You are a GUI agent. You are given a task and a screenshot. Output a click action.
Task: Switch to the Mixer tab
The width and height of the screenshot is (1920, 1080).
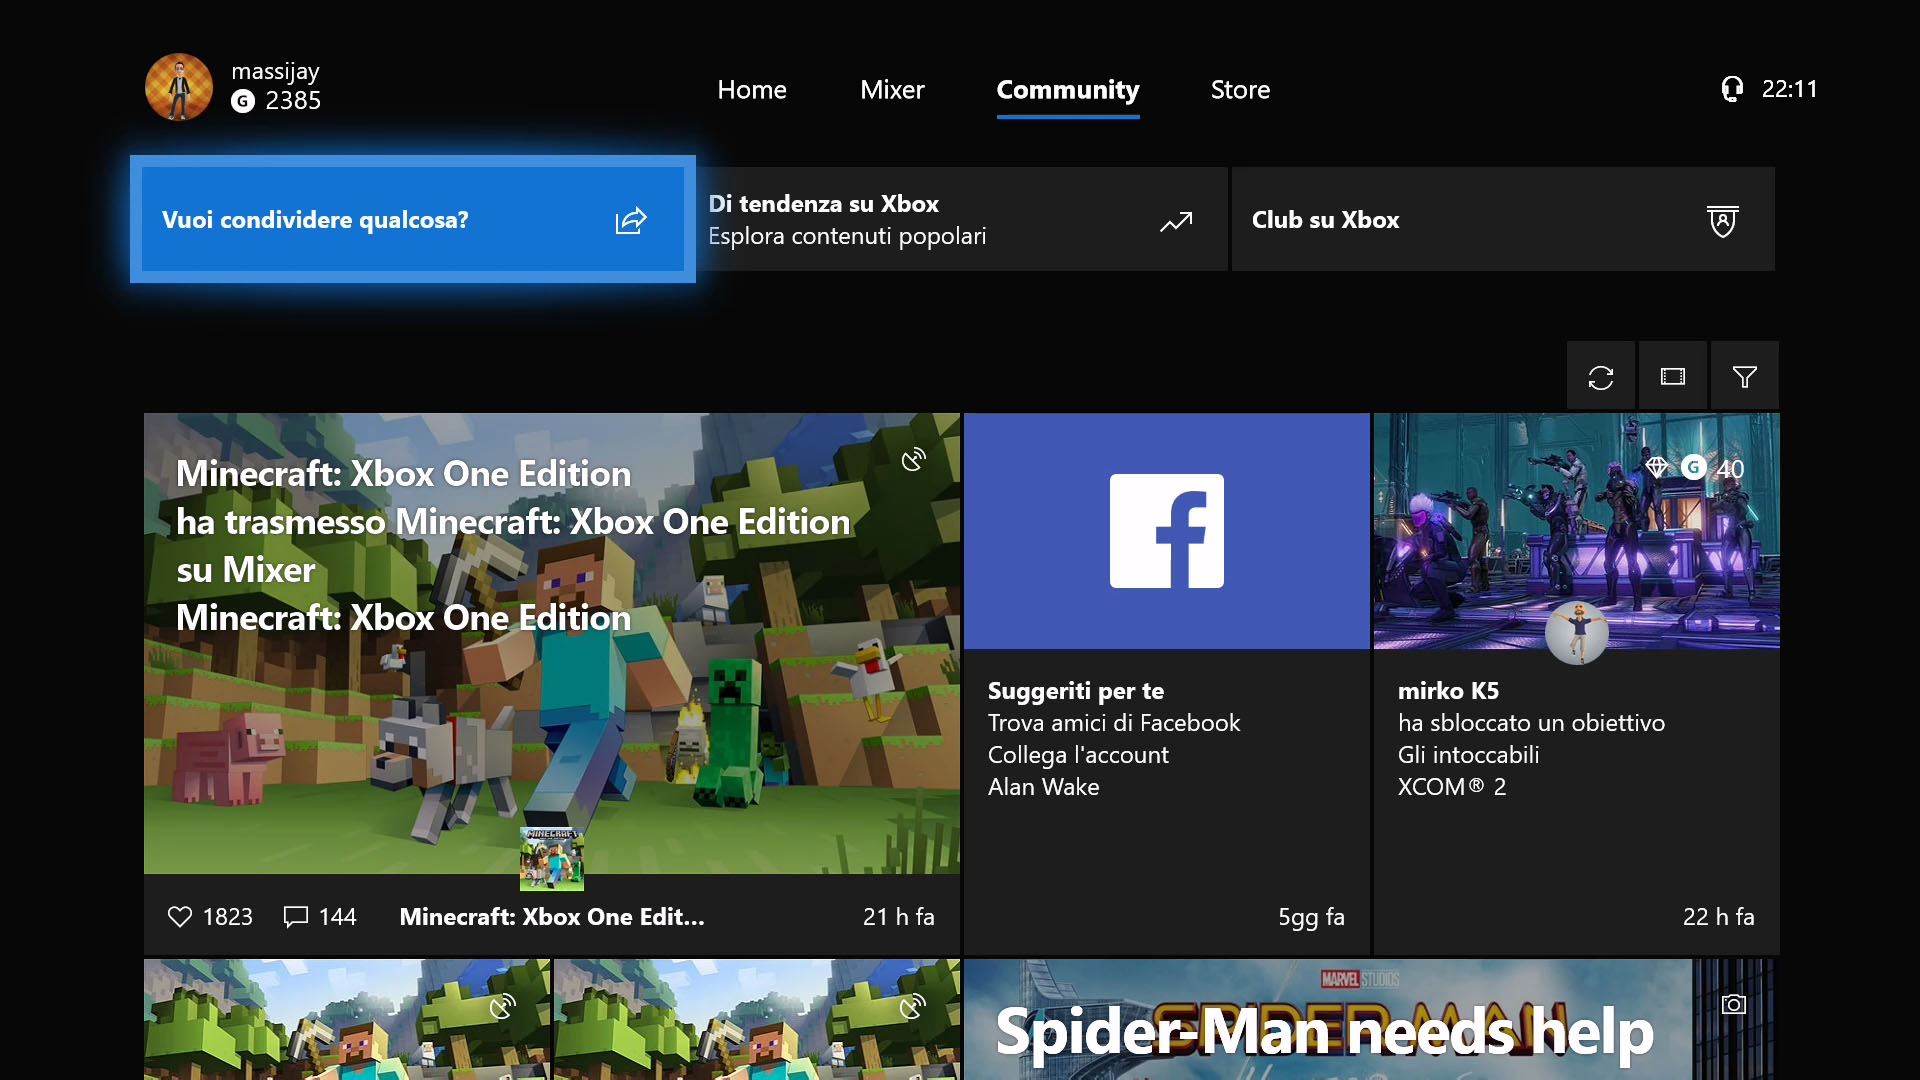(892, 90)
